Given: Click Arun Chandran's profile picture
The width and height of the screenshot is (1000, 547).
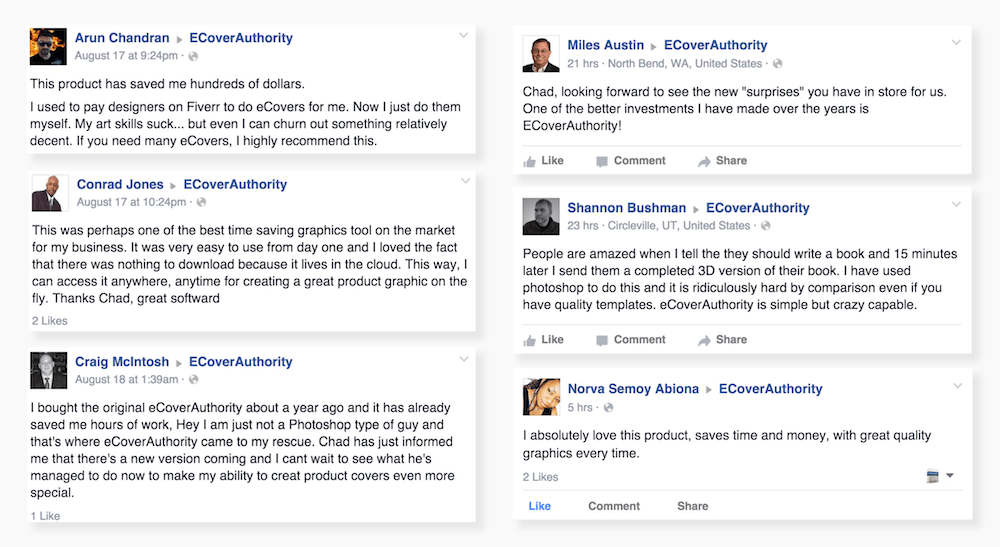Looking at the screenshot, I should tap(48, 46).
